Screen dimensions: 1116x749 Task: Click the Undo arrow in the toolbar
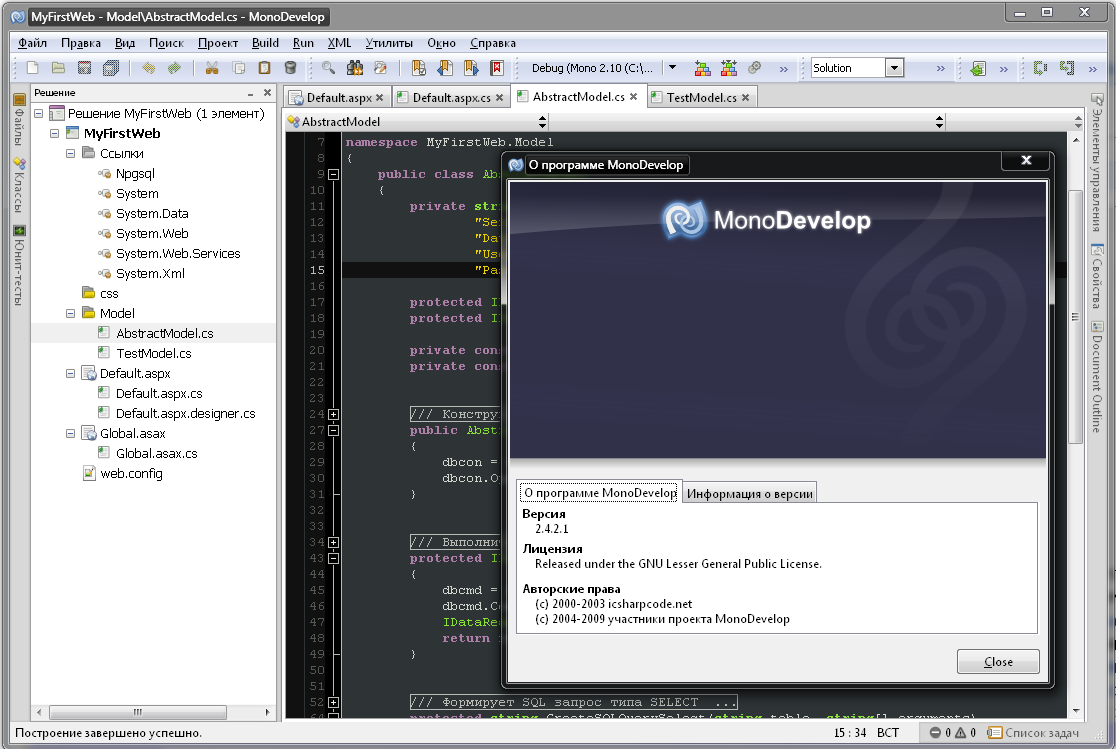[x=149, y=68]
